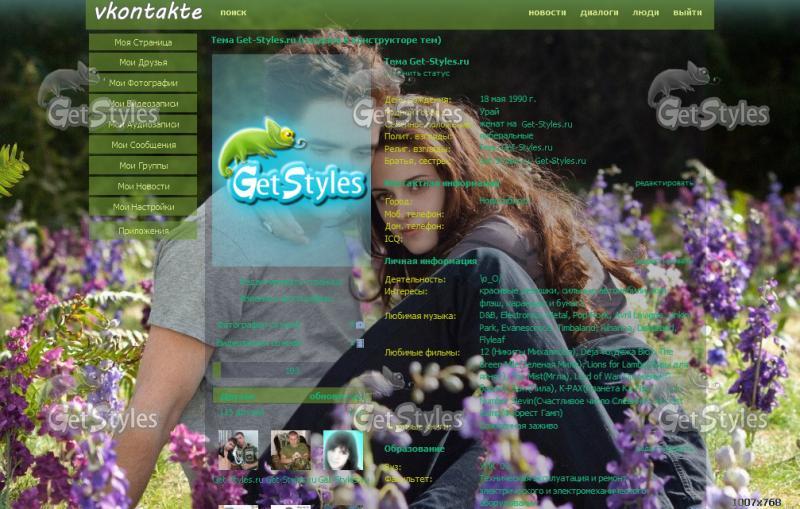Open люди in the top header
The width and height of the screenshot is (800, 509).
coord(645,12)
